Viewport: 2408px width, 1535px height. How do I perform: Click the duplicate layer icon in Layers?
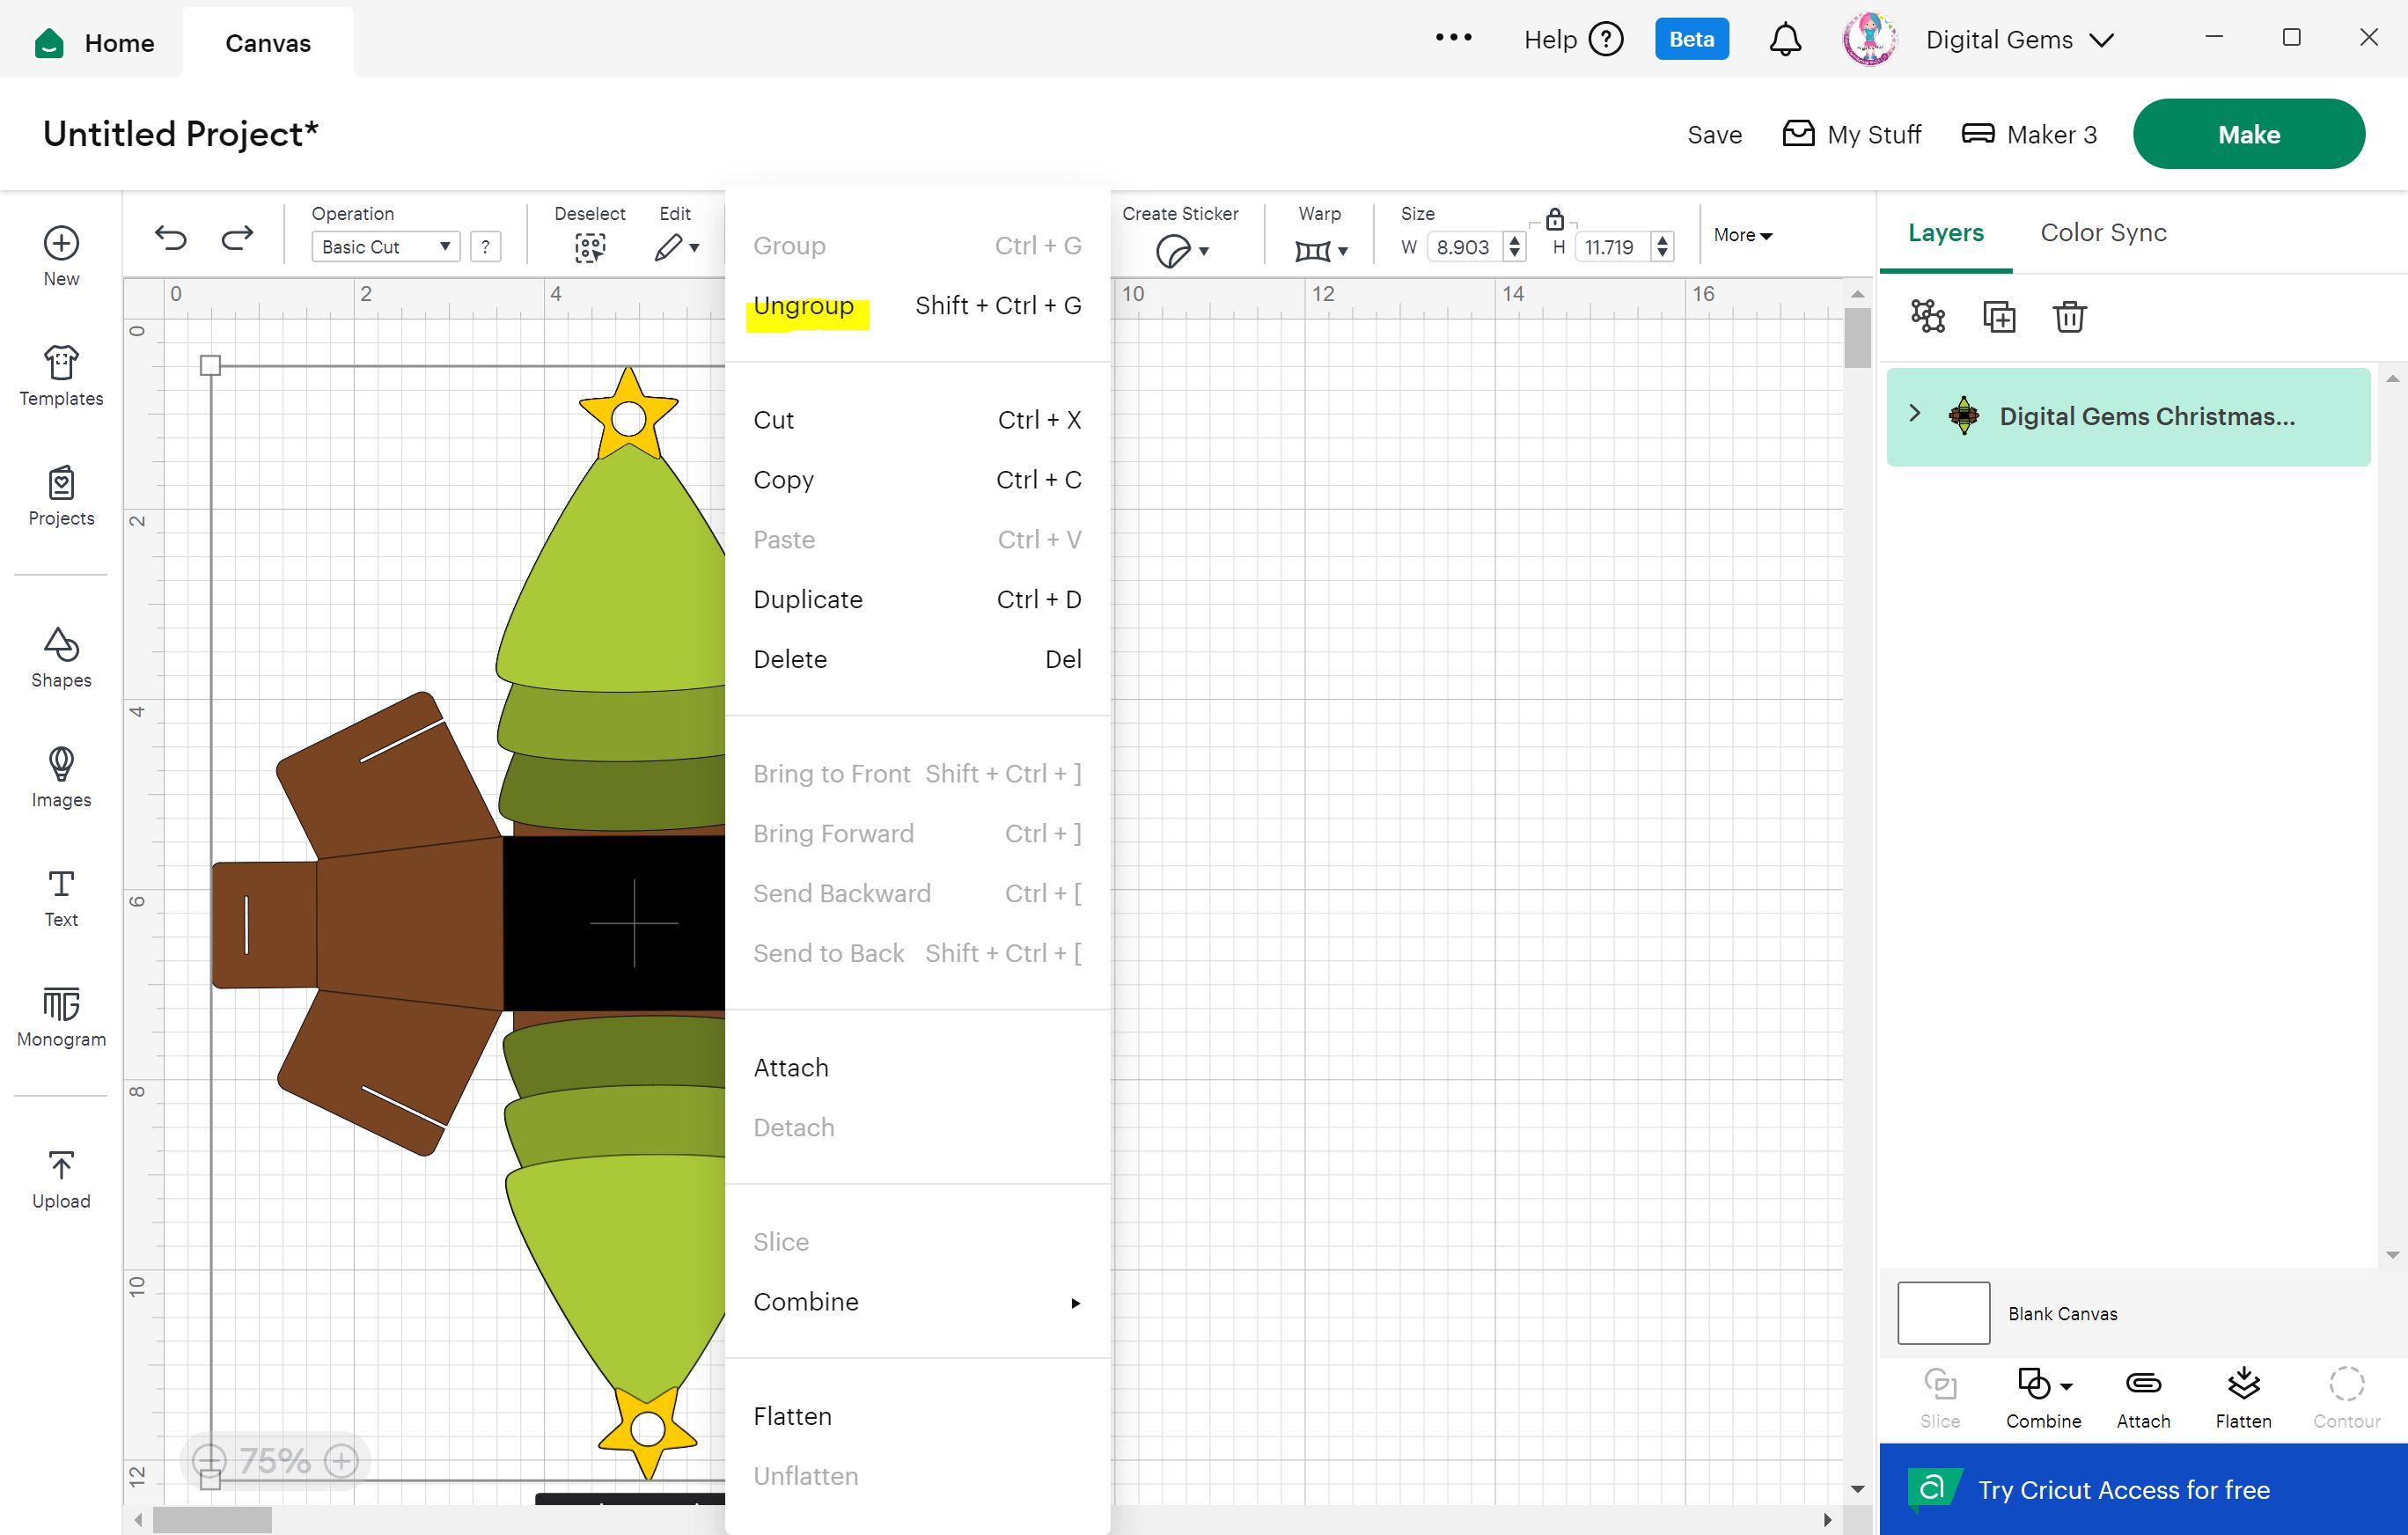[x=1998, y=317]
